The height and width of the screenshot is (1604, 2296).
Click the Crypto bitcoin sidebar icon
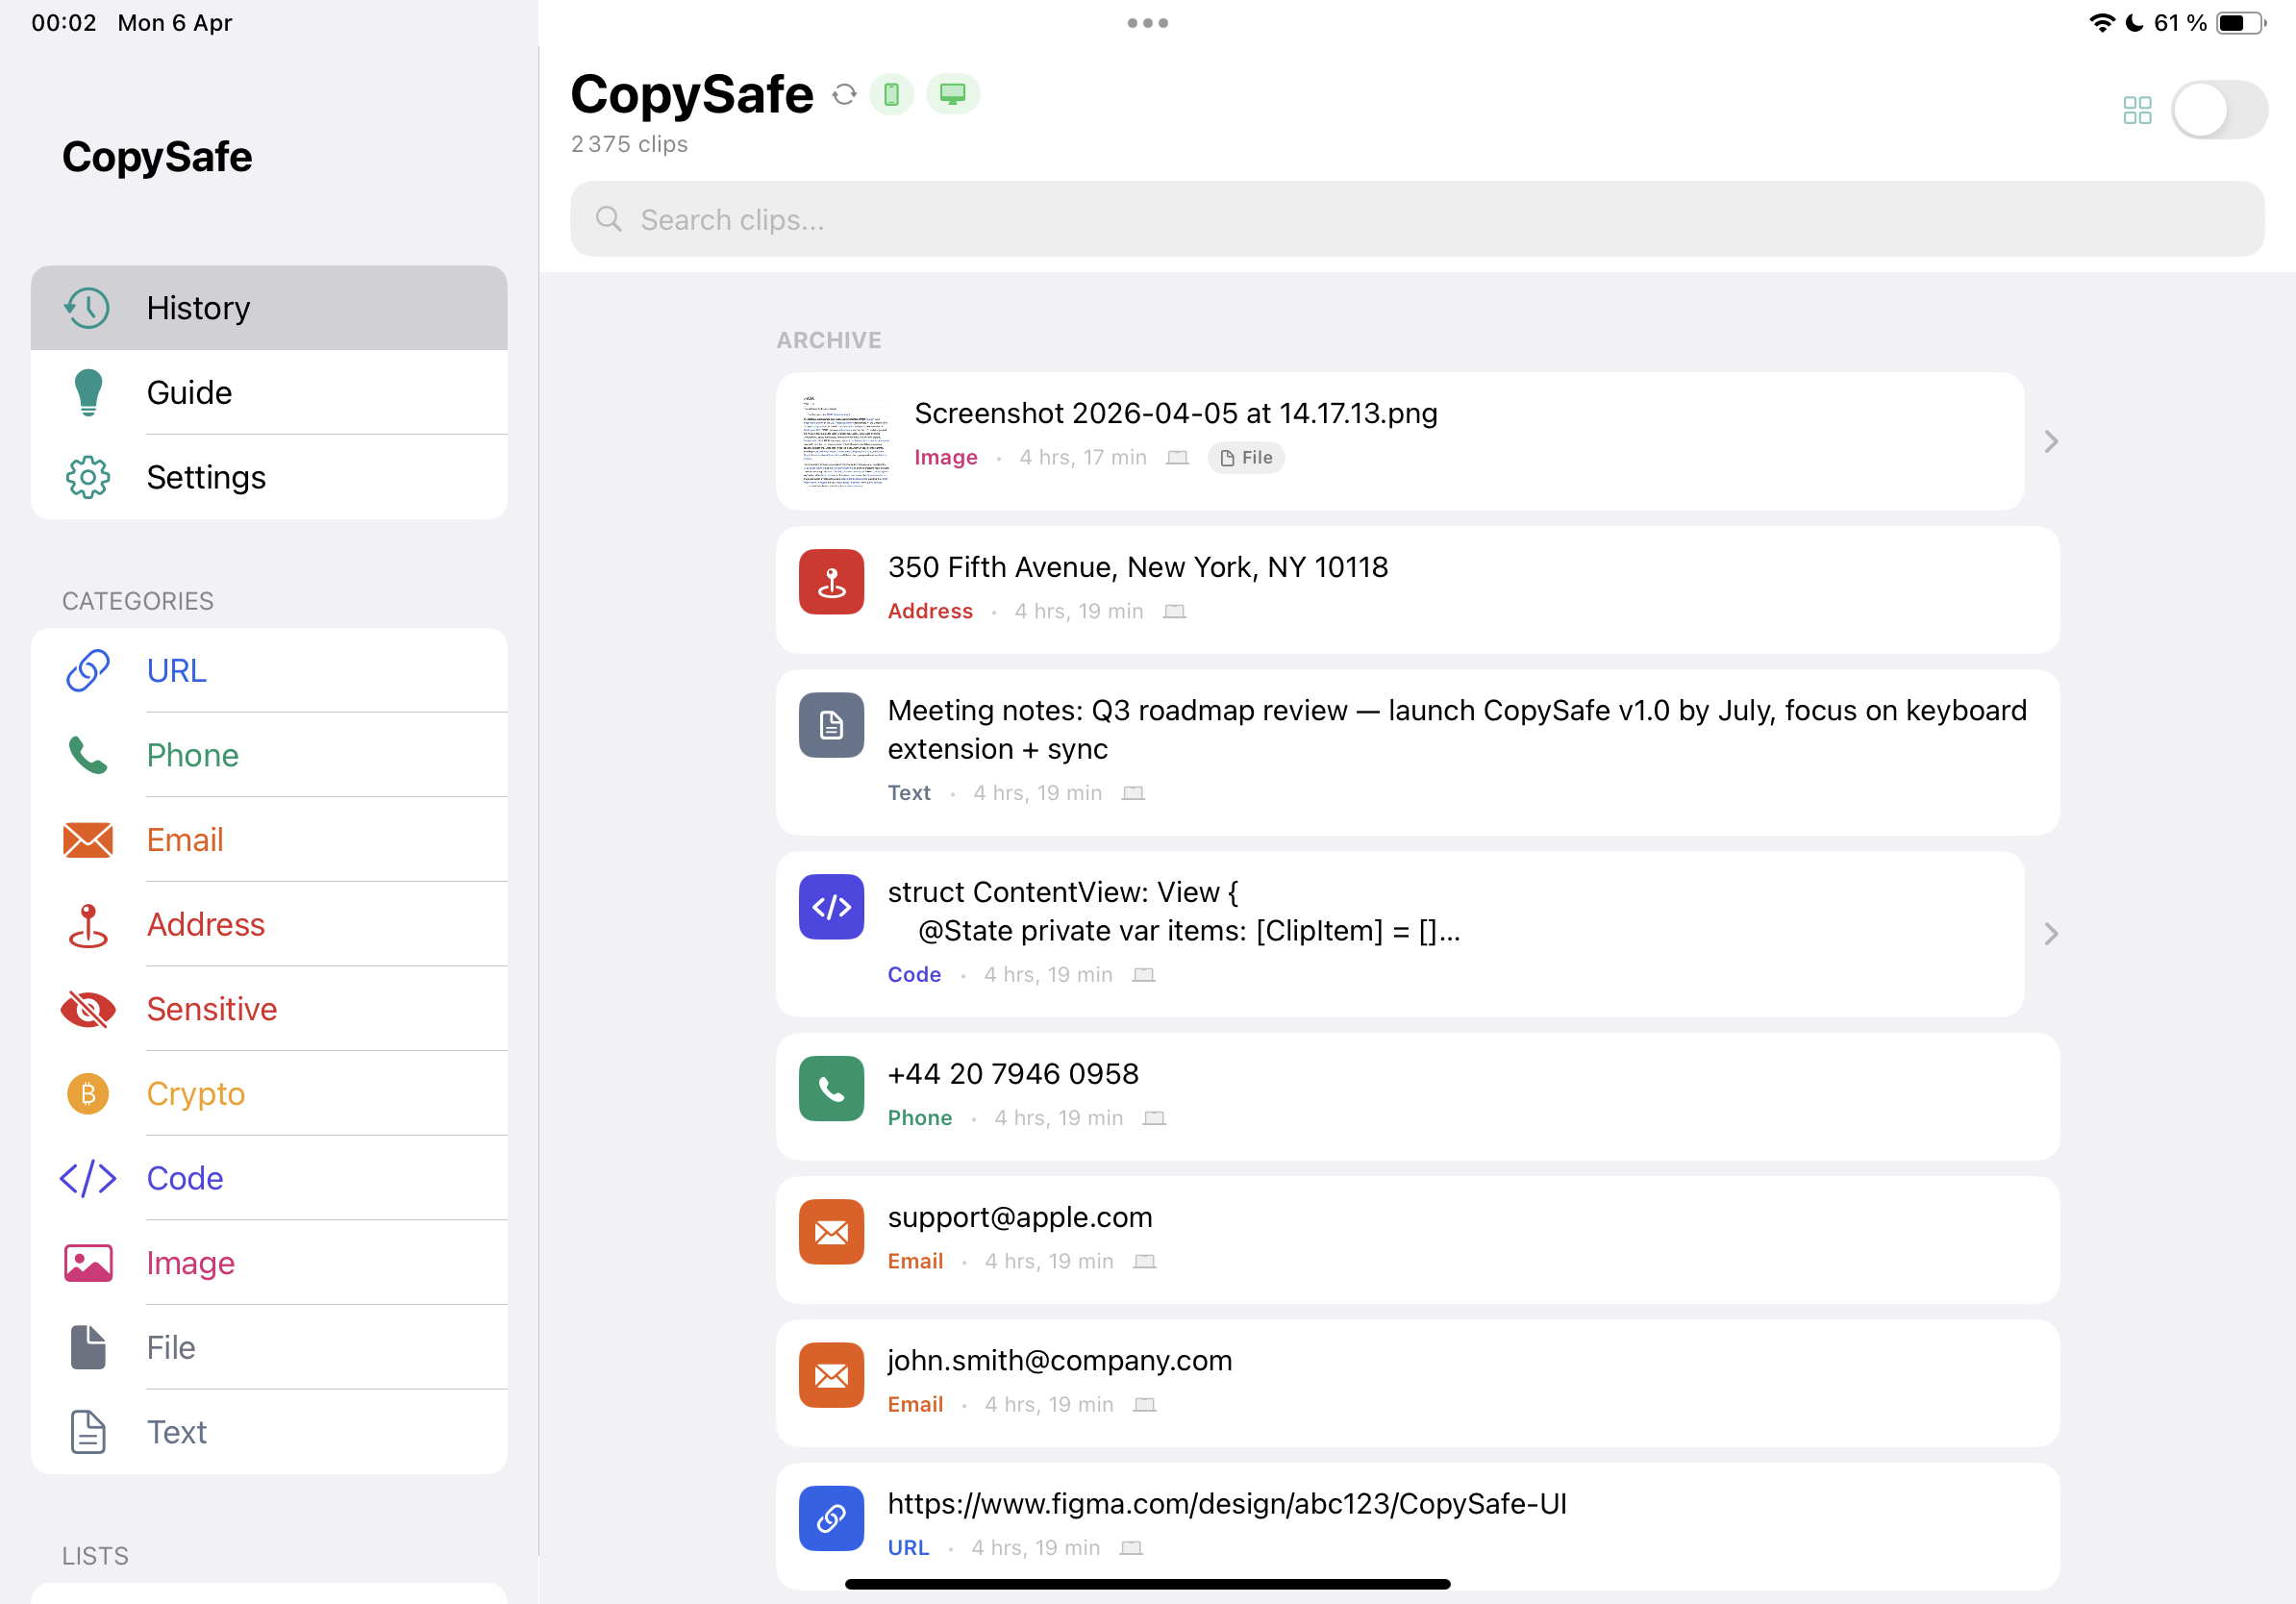[88, 1093]
